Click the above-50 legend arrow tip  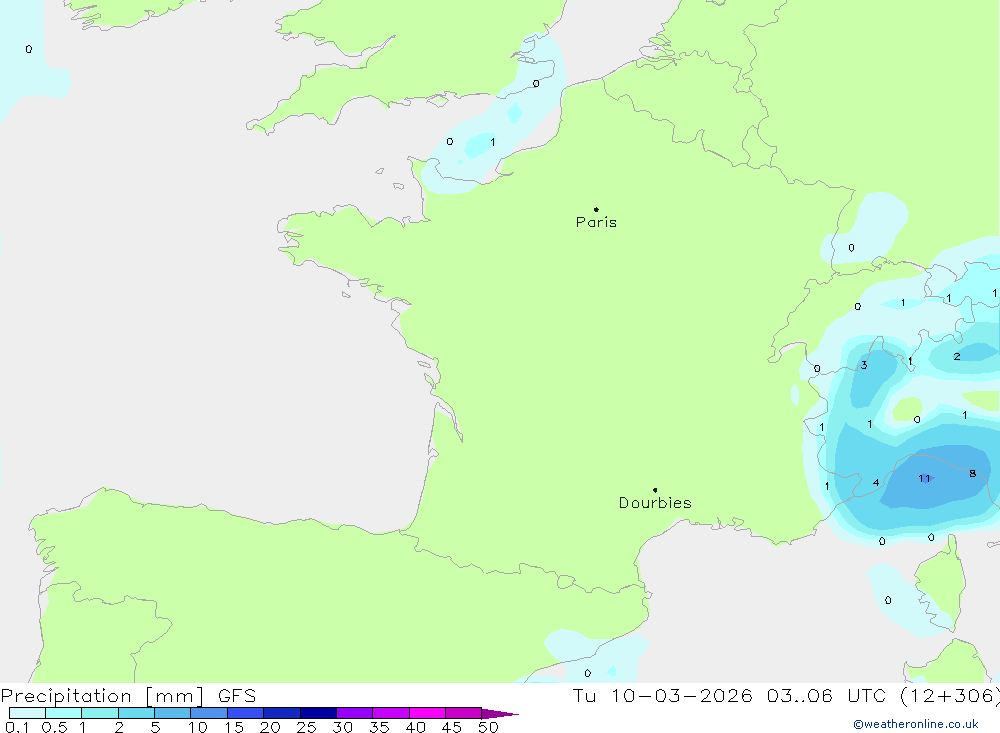(500, 713)
